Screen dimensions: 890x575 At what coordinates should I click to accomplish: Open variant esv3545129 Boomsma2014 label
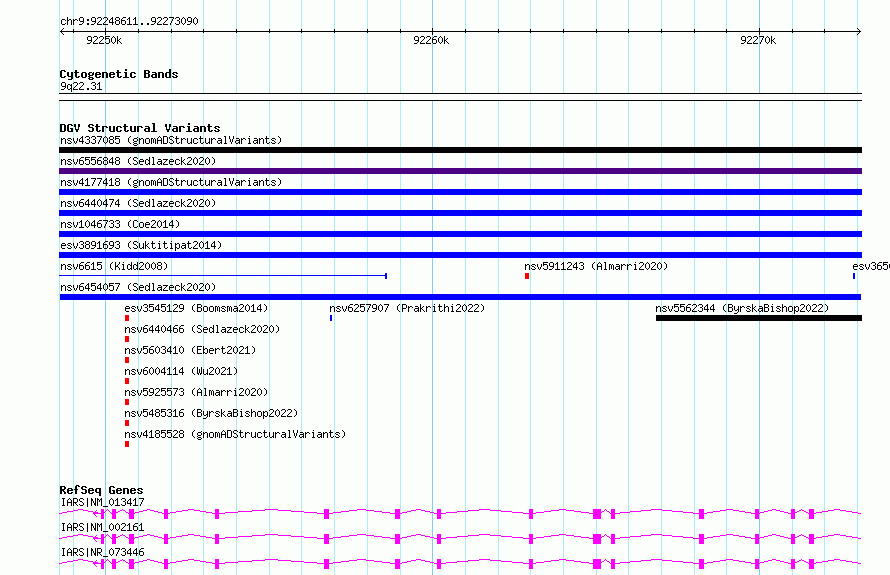[x=196, y=308]
